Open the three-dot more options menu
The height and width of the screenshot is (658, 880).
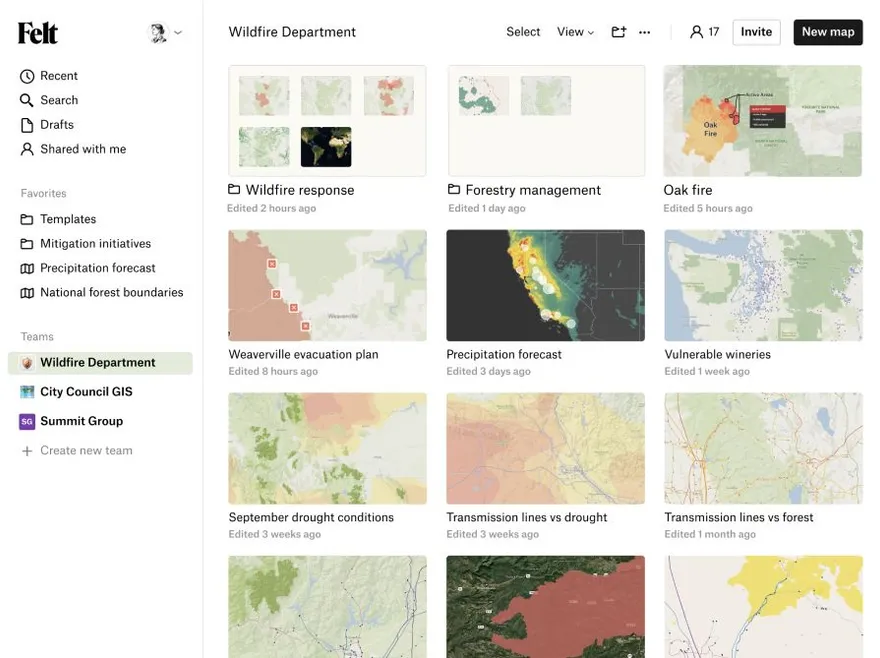(x=645, y=33)
